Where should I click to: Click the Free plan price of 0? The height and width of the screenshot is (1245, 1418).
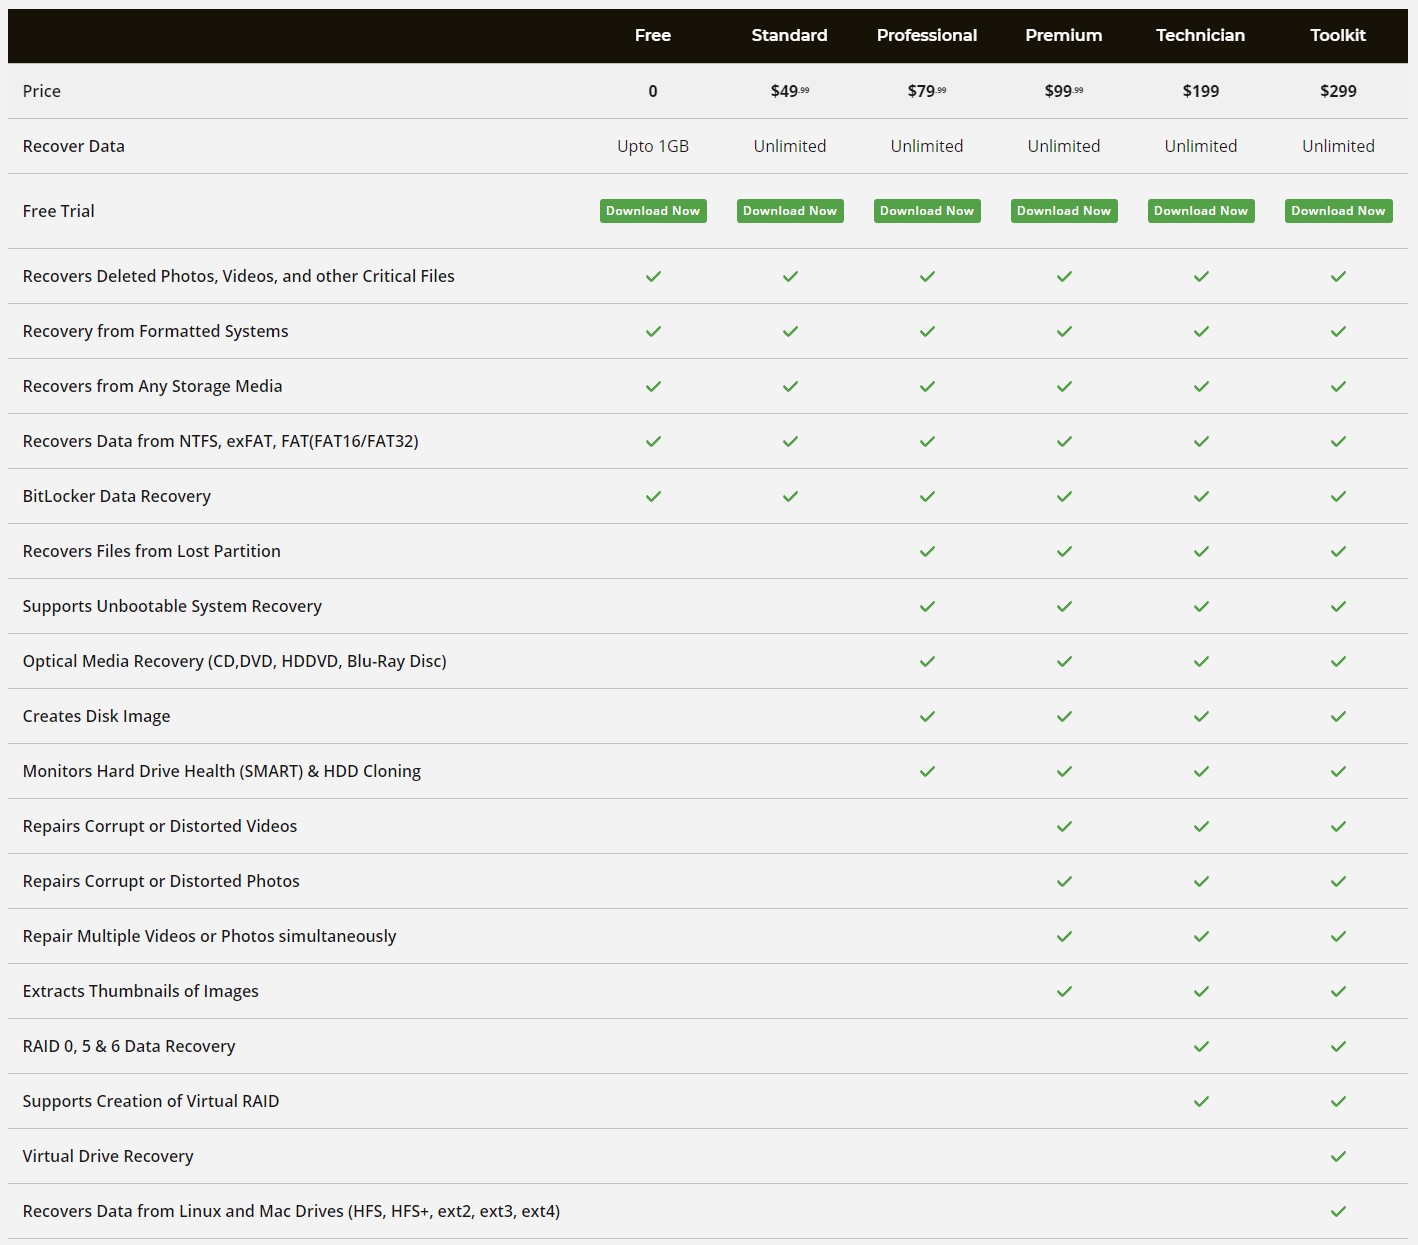(653, 91)
